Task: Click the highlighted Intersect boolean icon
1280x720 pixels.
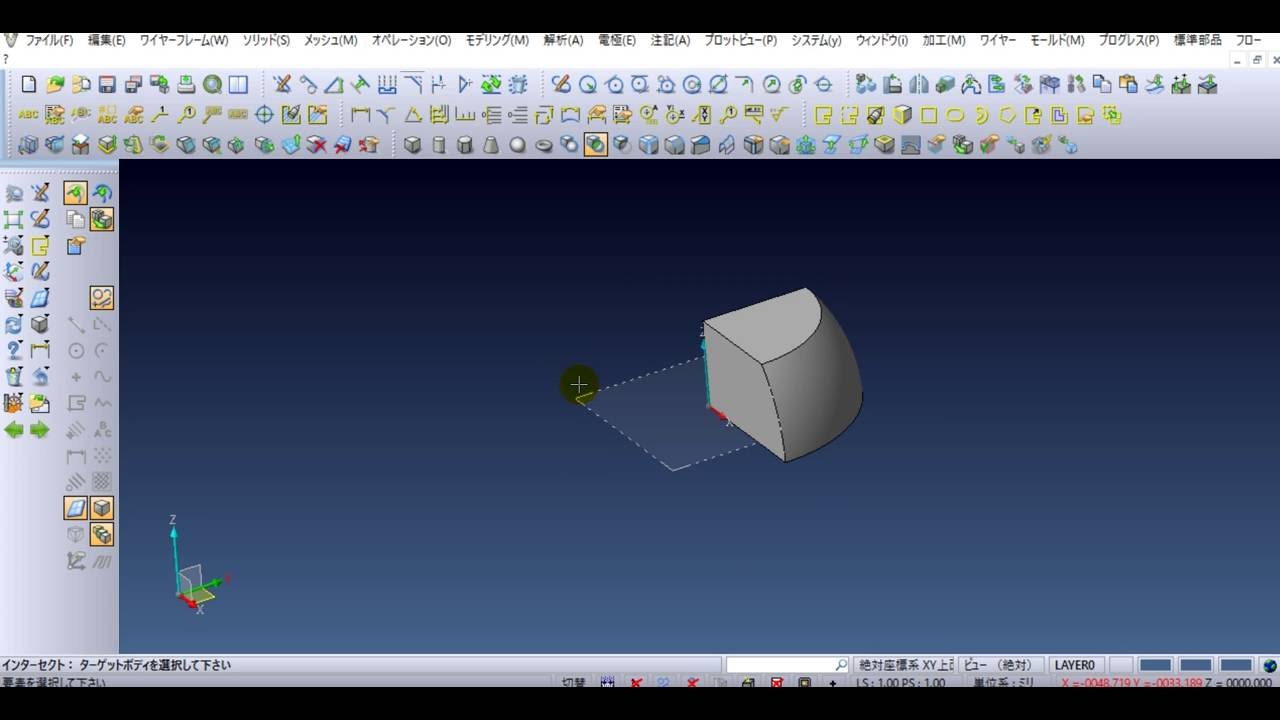Action: point(595,145)
